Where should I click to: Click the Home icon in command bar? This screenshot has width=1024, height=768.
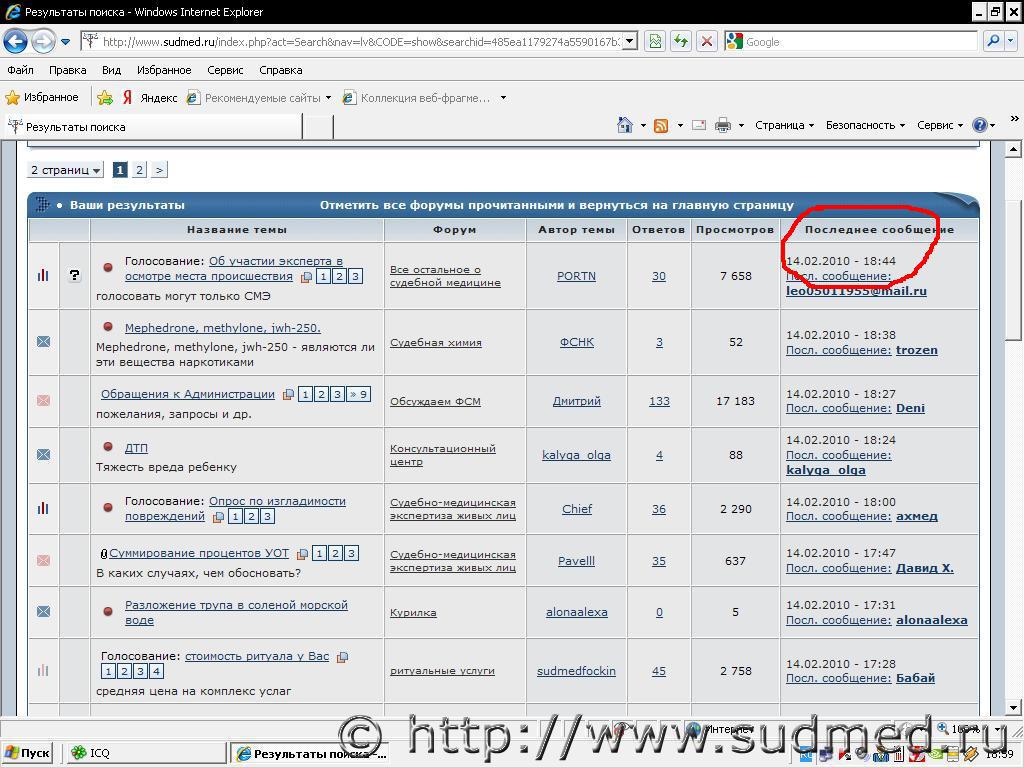pyautogui.click(x=625, y=125)
